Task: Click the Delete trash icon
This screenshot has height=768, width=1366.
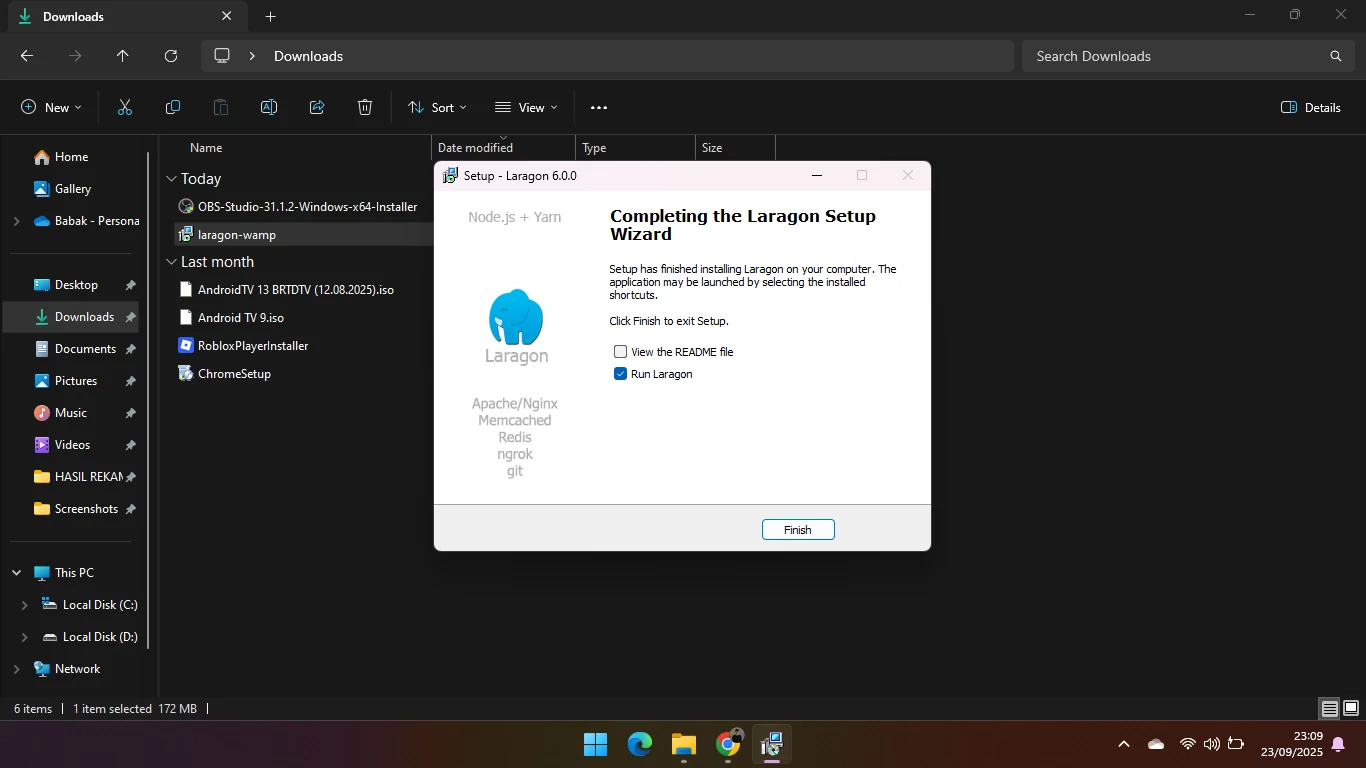Action: [x=365, y=108]
